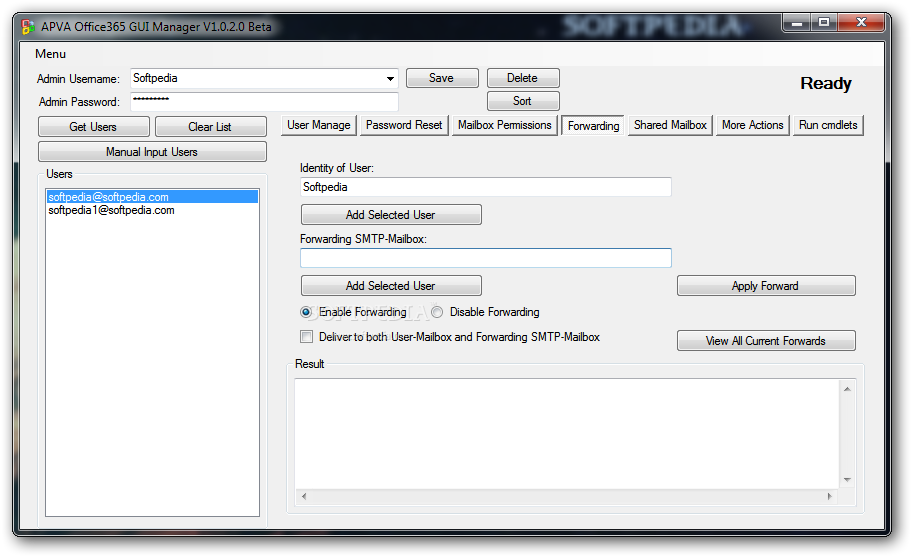The image size is (912, 557).
Task: Click the Admin Password field
Action: (x=265, y=102)
